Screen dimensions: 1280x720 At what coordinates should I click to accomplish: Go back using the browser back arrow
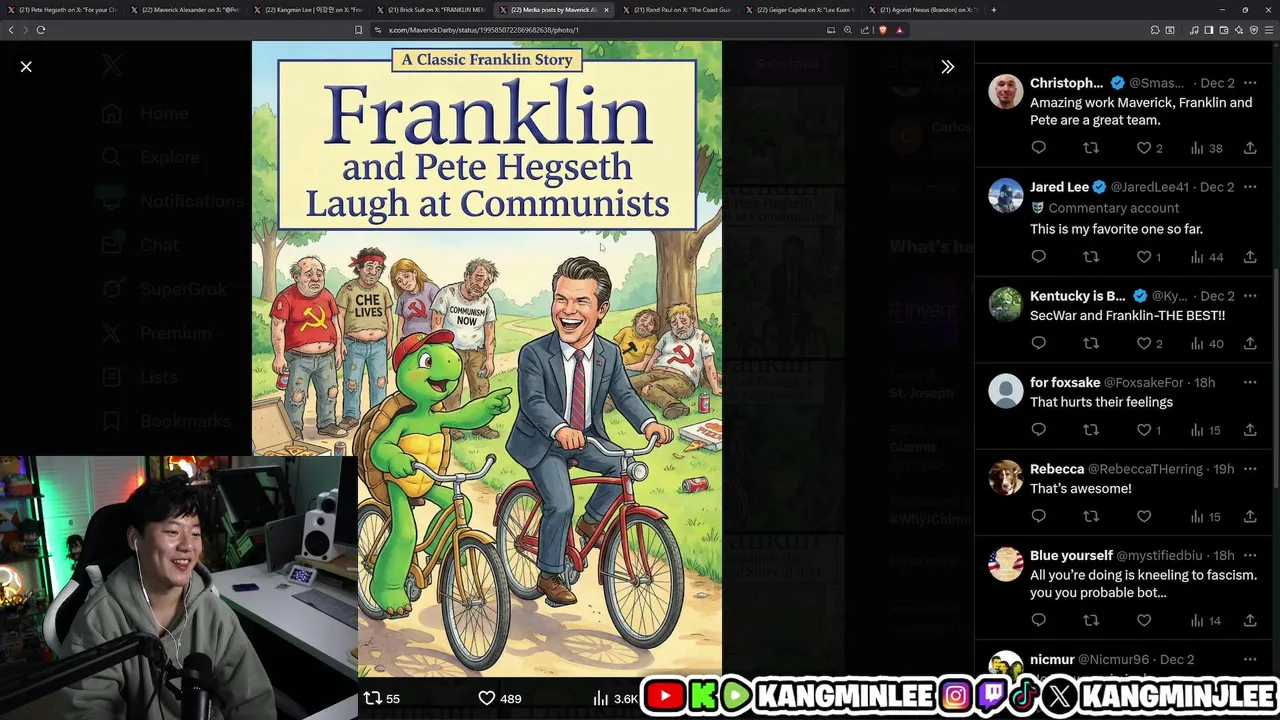tap(11, 30)
